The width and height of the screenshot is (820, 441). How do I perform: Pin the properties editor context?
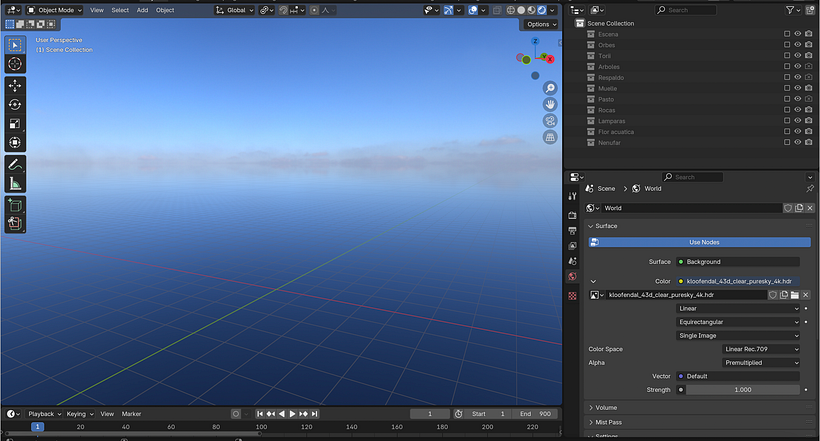click(x=810, y=188)
